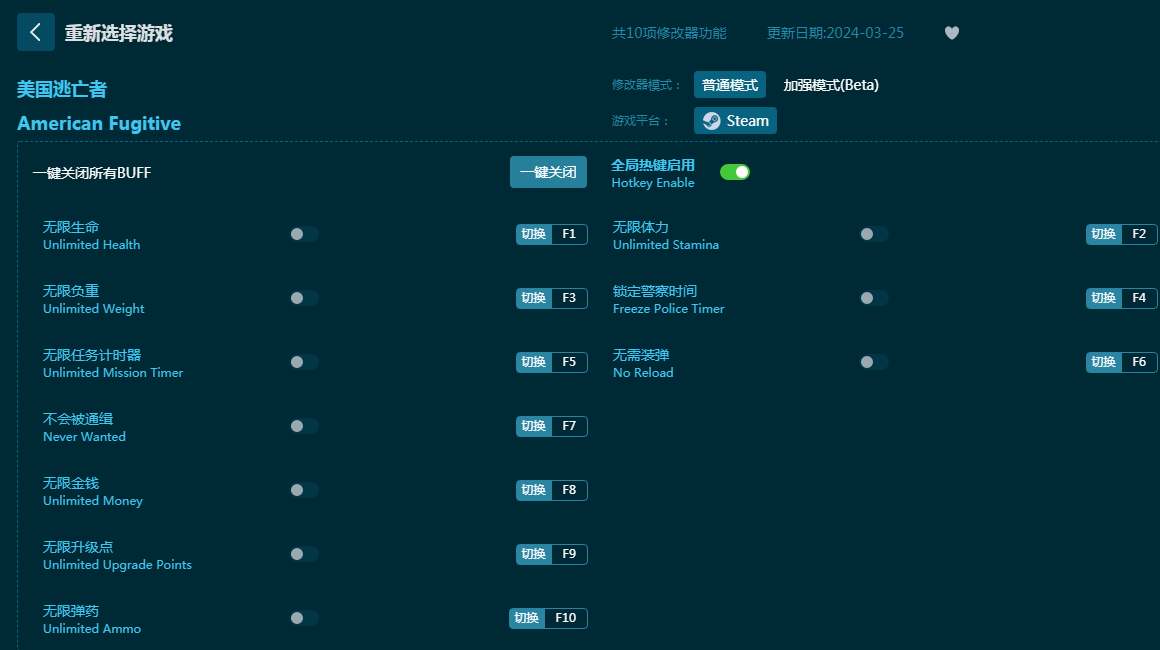
Task: Click the F1 切换 hotkey button
Action: pos(552,234)
